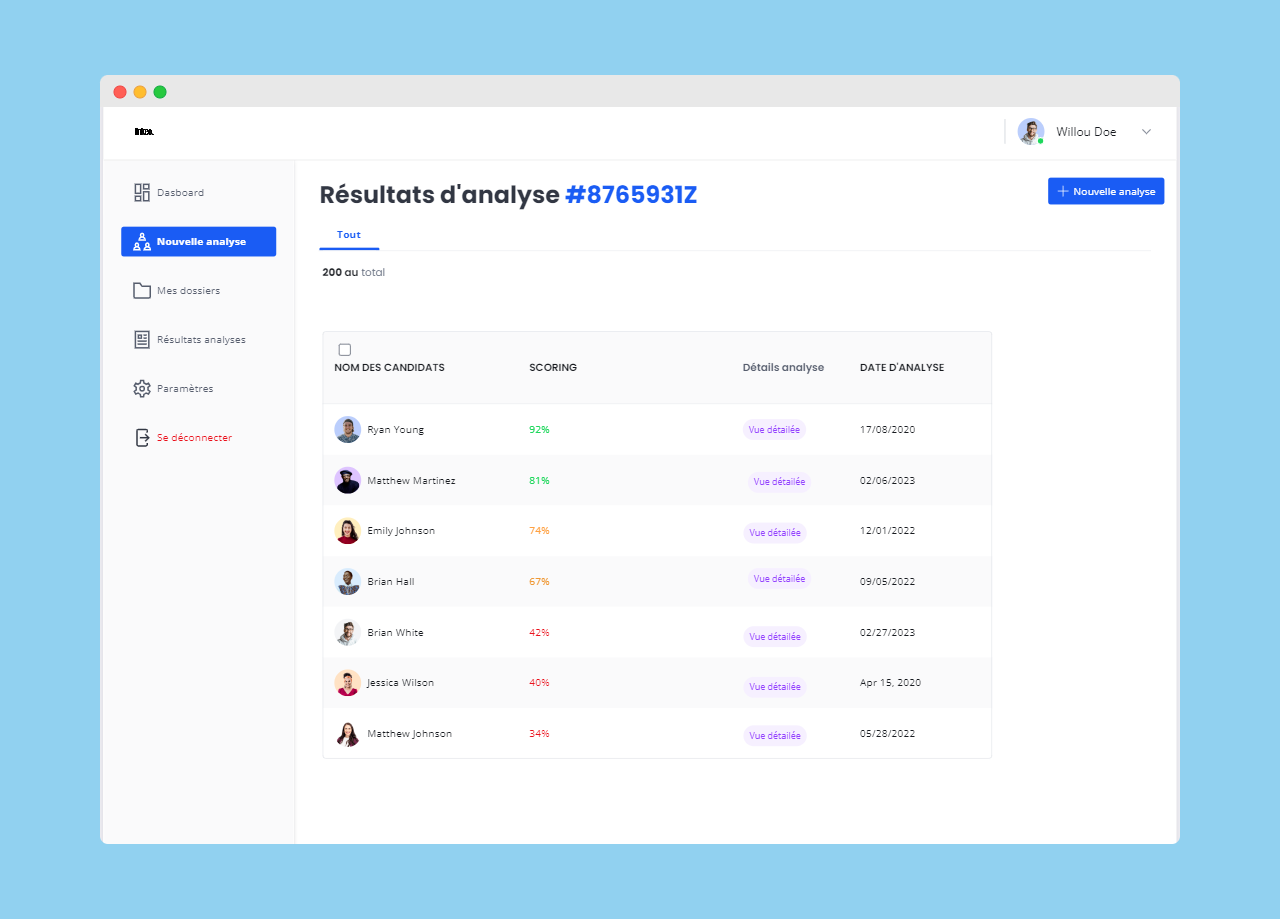Image resolution: width=1280 pixels, height=919 pixels.
Task: Open Vue détaillée for Matthew Martinez
Action: 779,482
